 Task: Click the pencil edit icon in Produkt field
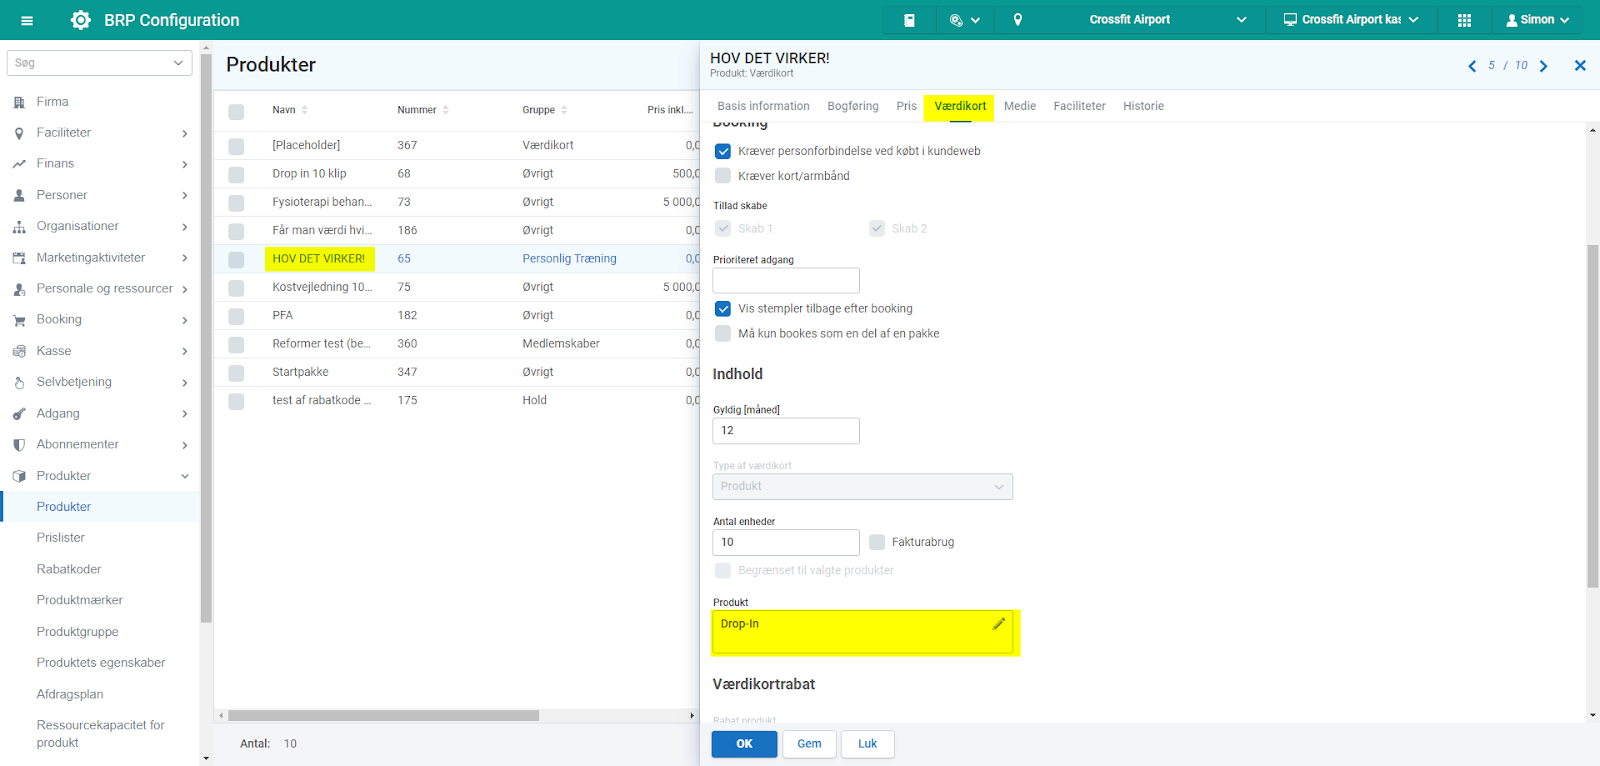pos(998,624)
